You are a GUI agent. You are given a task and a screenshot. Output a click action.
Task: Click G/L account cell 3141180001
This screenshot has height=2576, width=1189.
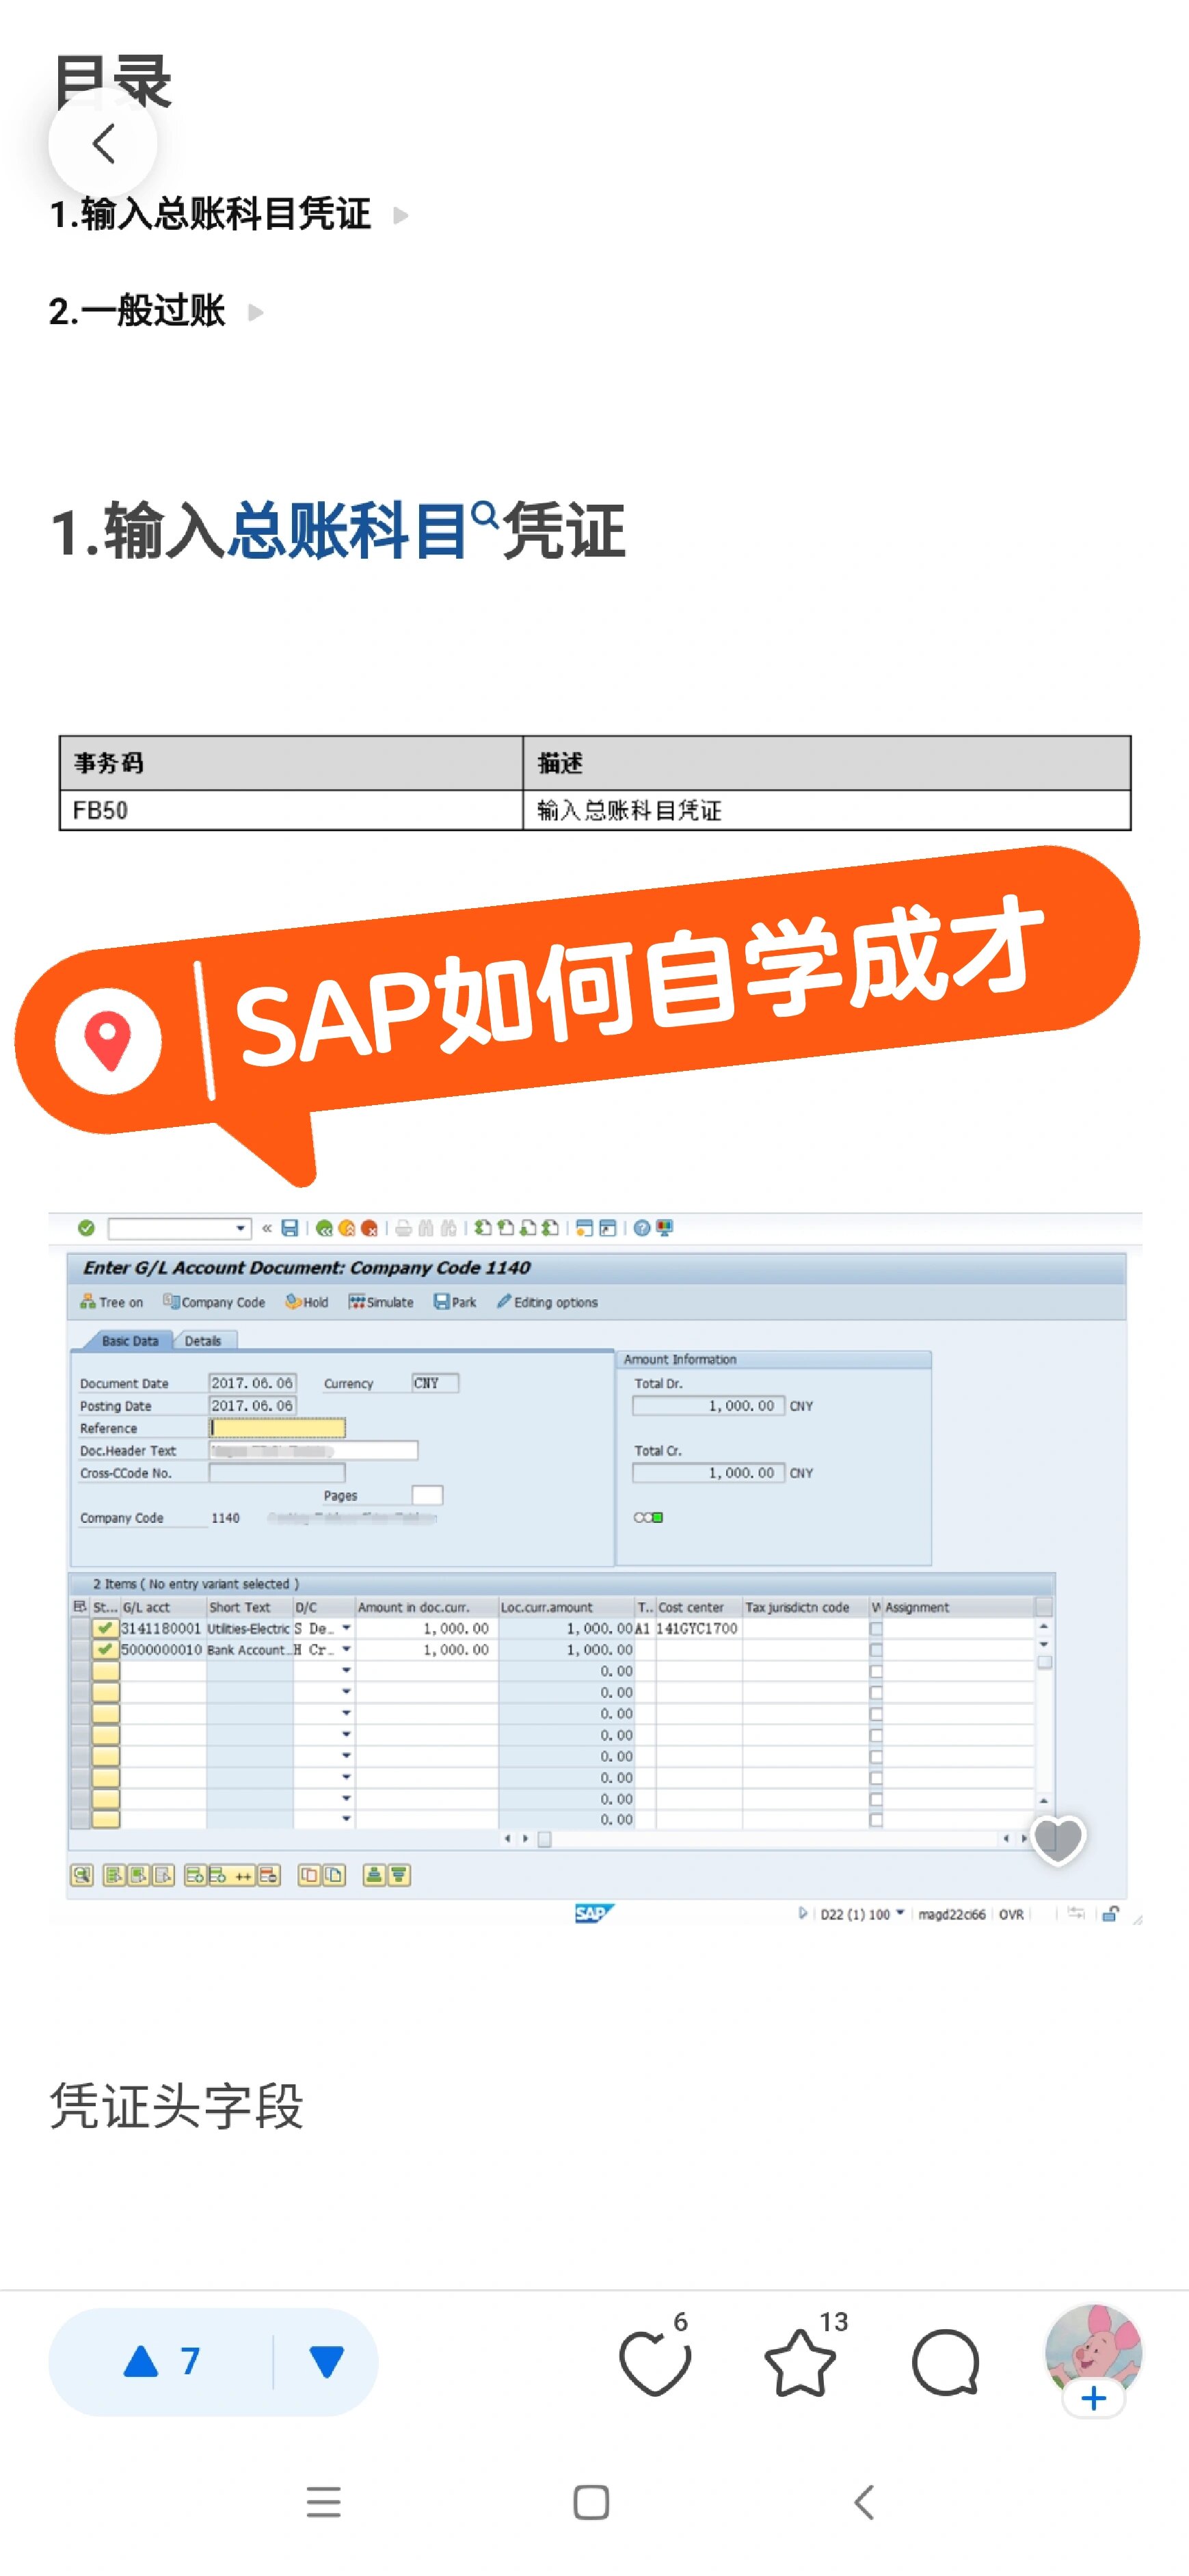coord(162,1628)
